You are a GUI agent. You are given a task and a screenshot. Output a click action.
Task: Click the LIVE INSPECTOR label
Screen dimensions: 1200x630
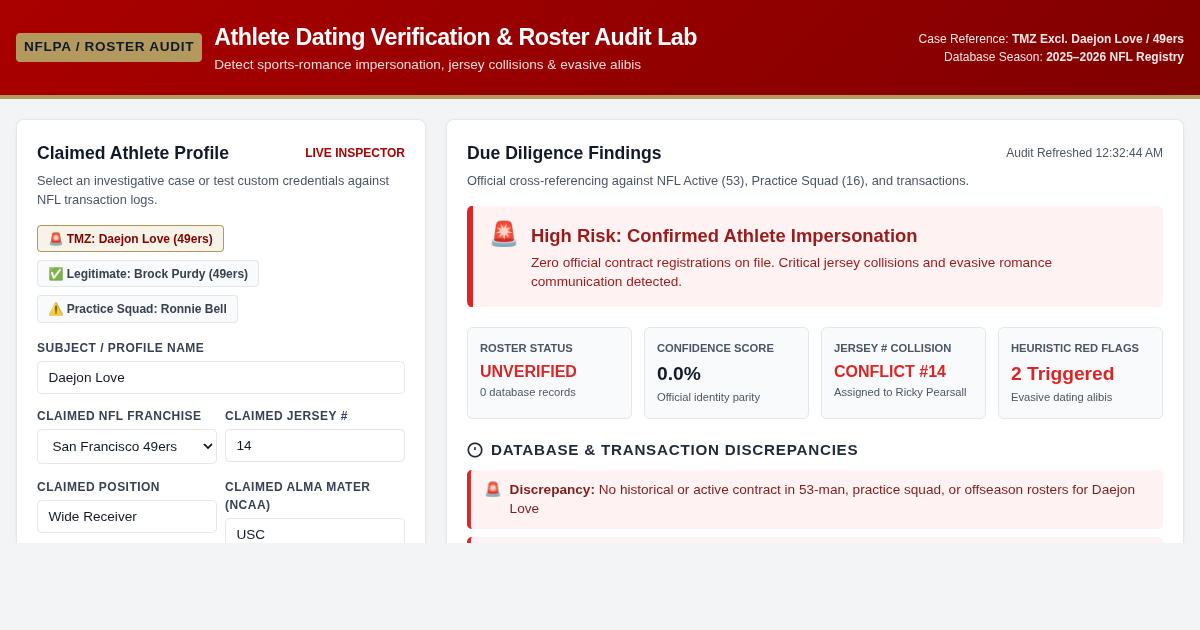tap(355, 153)
